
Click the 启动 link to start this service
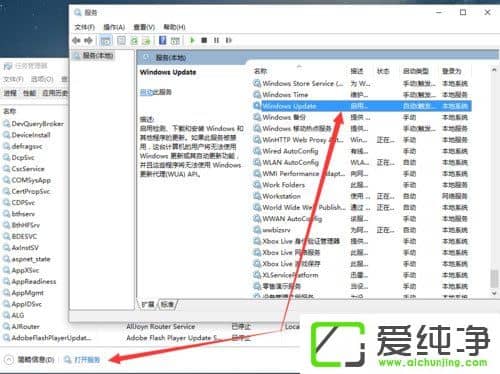tap(146, 92)
